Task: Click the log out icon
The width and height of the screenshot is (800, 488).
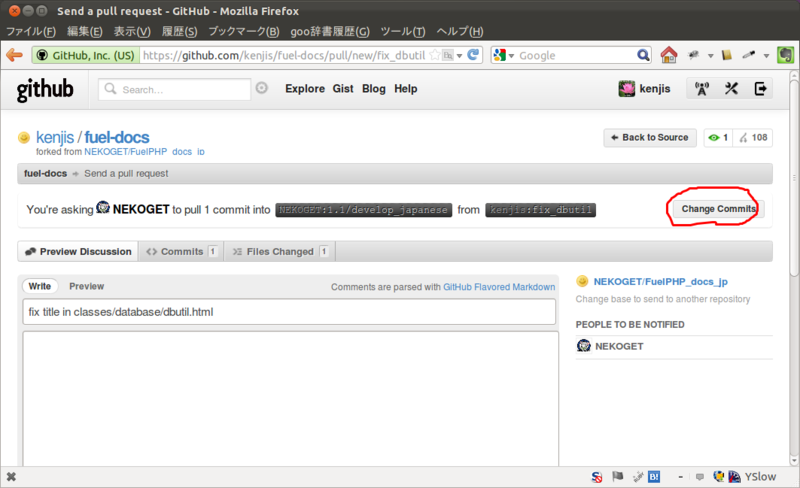Action: pos(760,89)
